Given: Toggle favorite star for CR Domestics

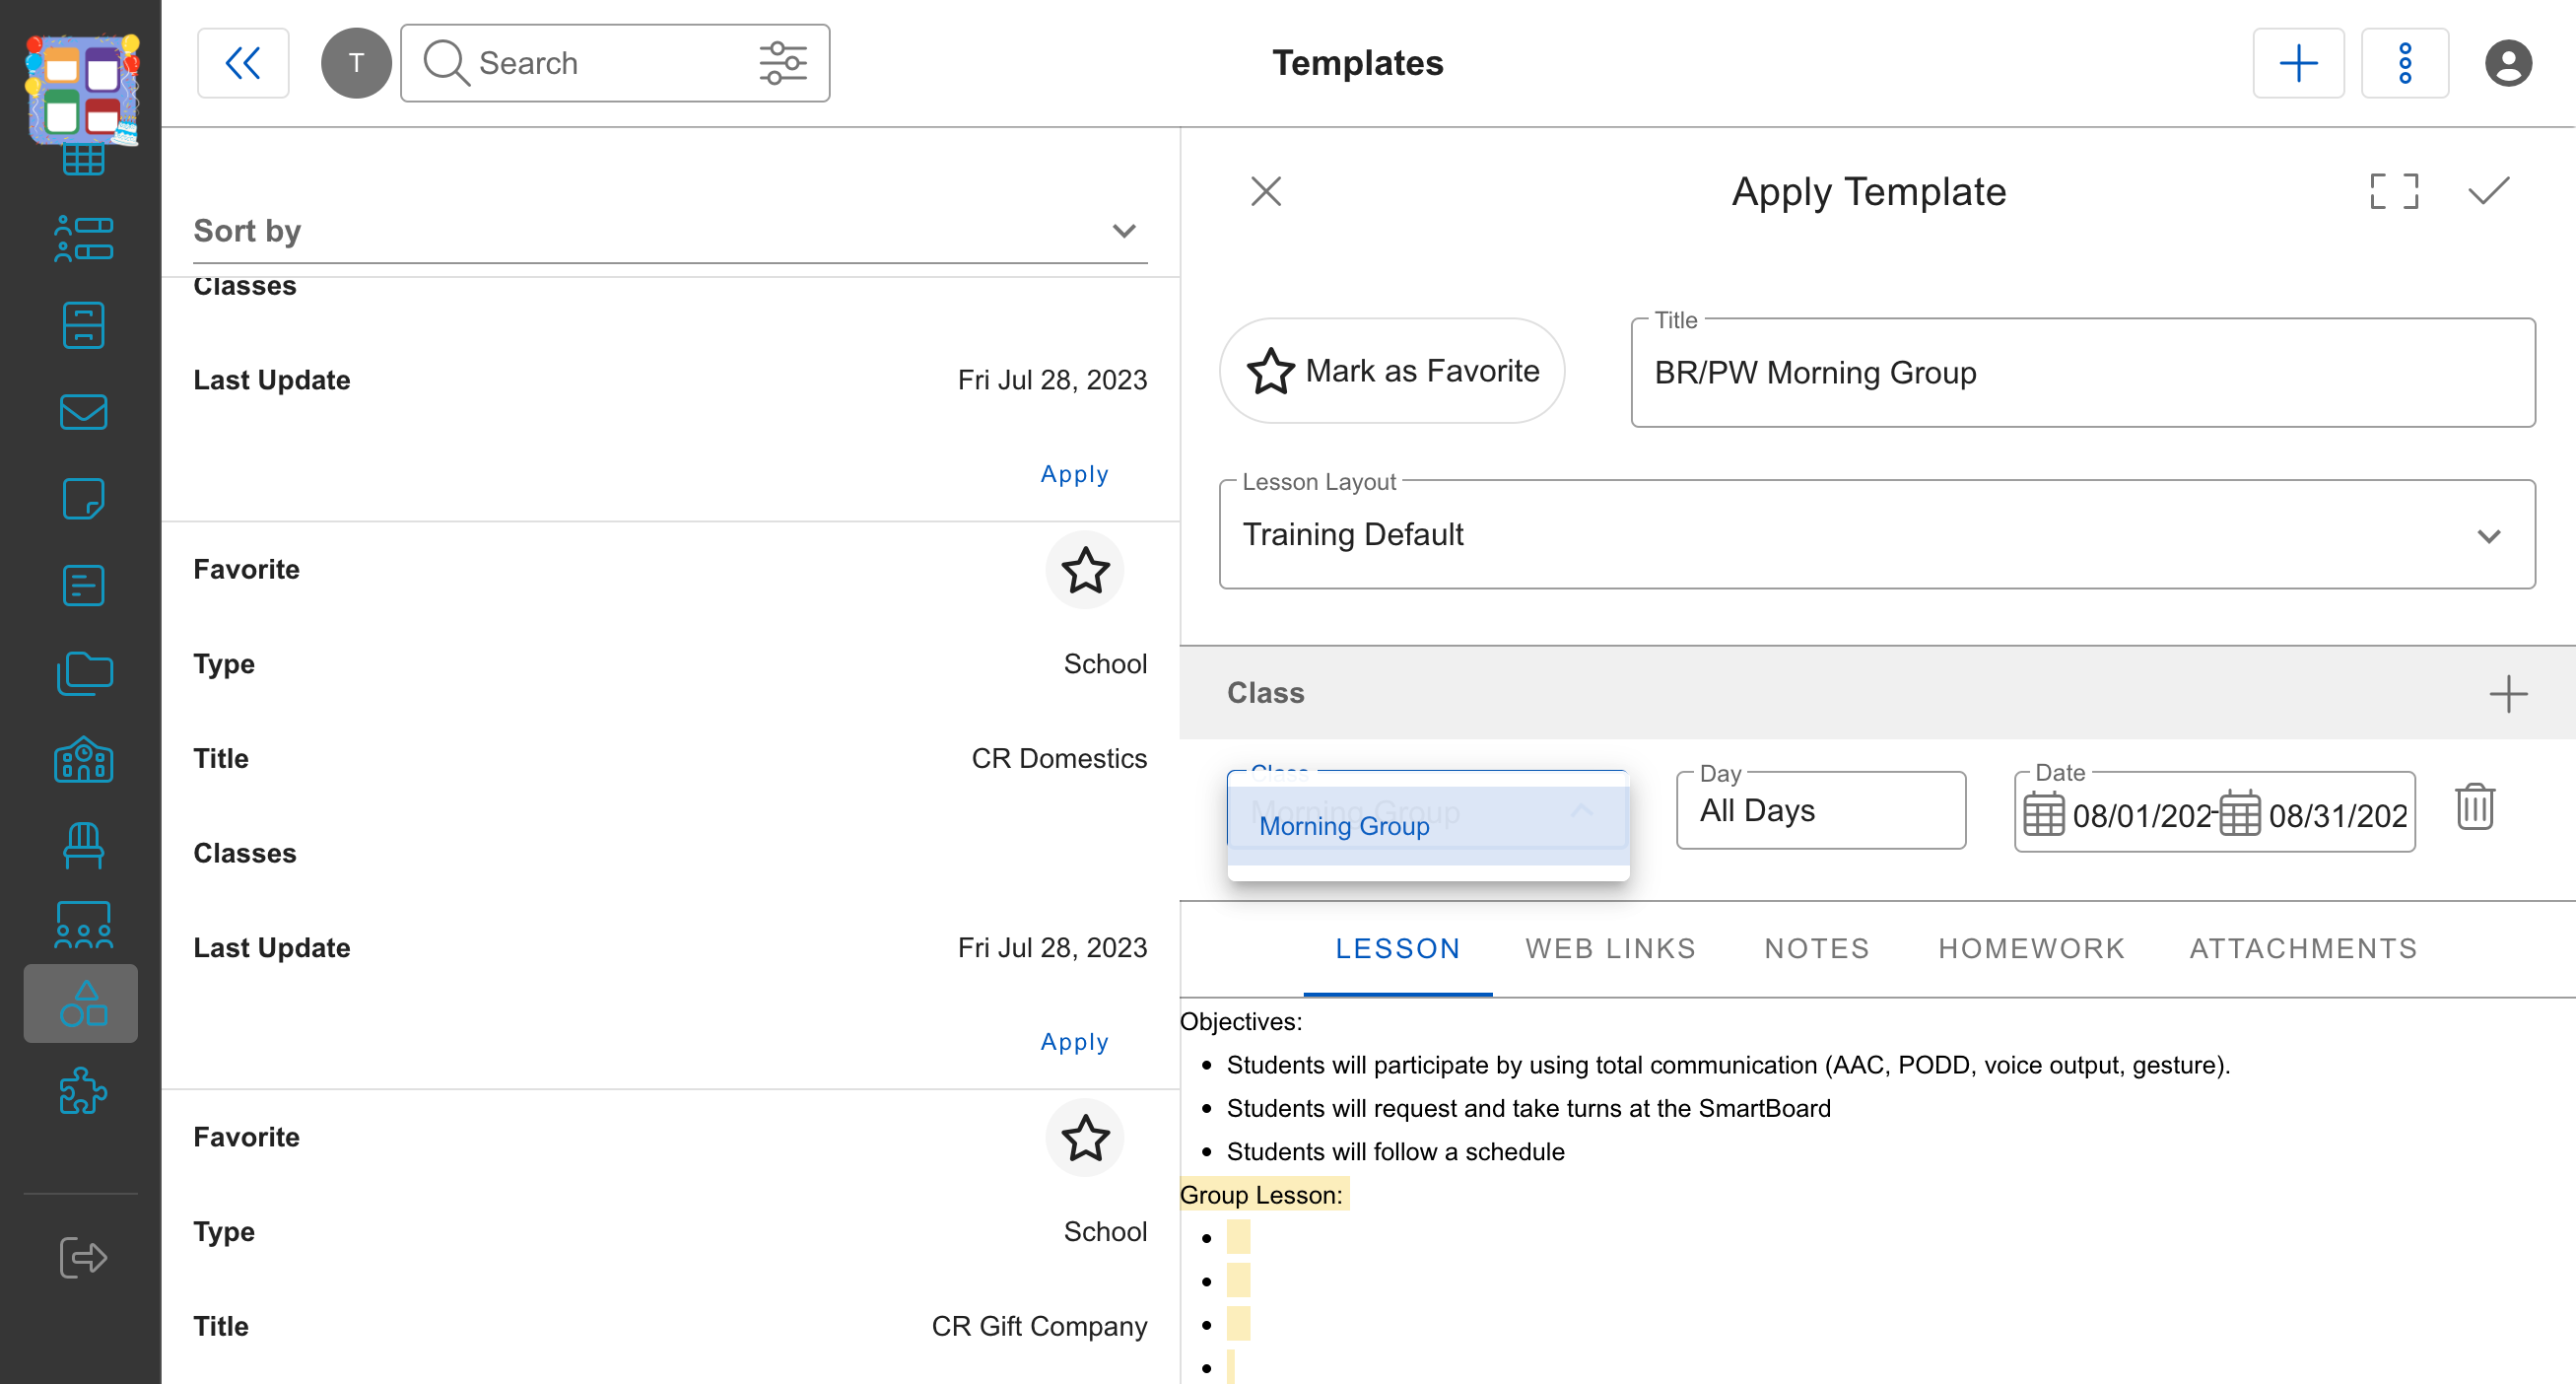Looking at the screenshot, I should point(1085,570).
